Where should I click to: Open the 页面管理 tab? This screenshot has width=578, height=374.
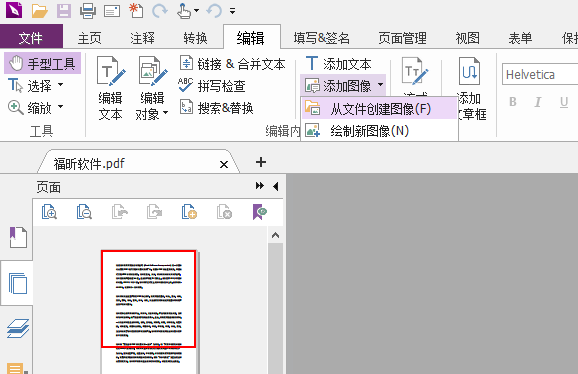pyautogui.click(x=403, y=38)
